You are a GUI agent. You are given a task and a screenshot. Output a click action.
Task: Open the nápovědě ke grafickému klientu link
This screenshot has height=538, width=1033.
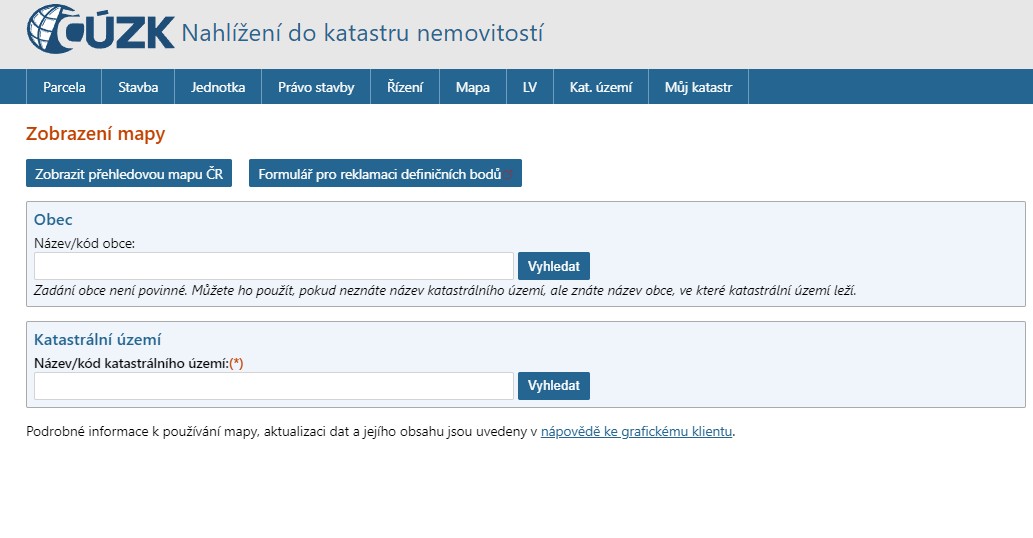coord(636,432)
